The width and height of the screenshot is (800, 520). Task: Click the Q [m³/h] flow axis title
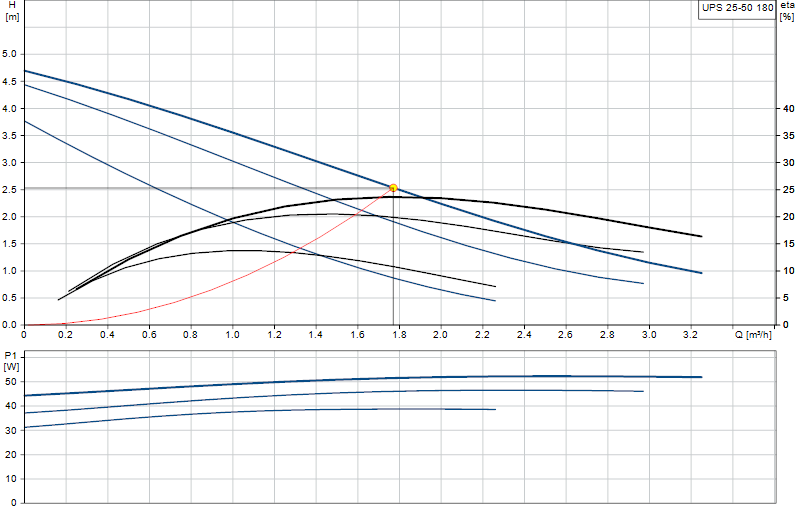point(753,335)
